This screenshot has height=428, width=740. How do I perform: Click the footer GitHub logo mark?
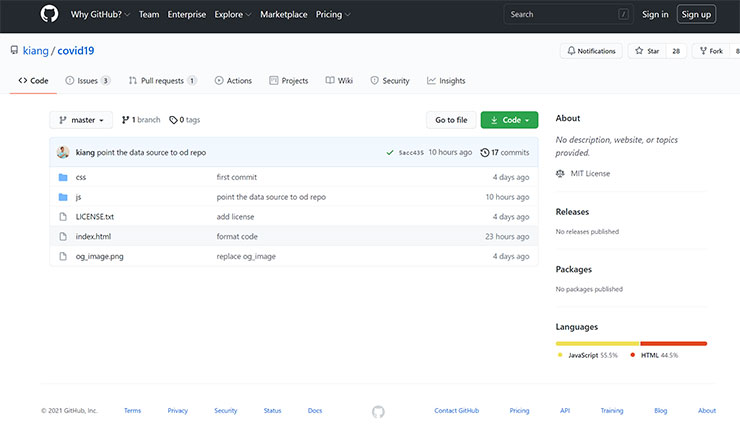pyautogui.click(x=378, y=411)
